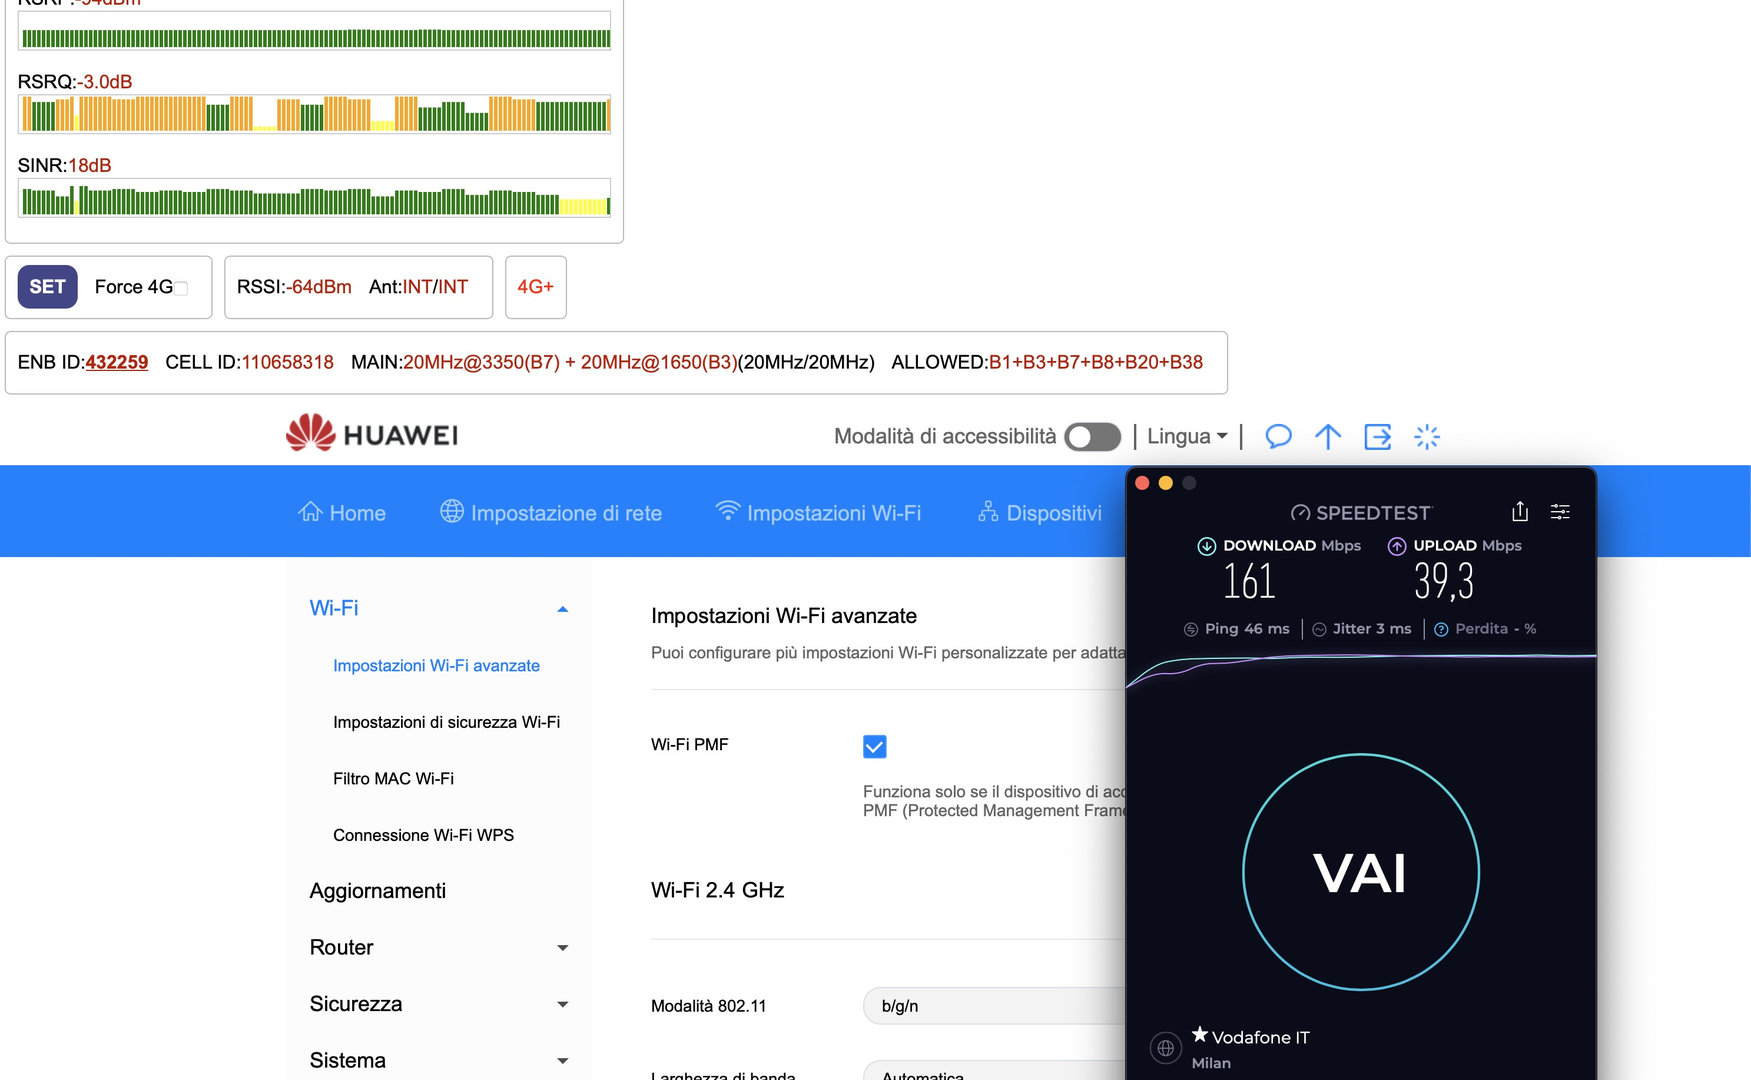Expand the Sicurezza sidebar section
Viewport: 1751px width, 1080px height.
pyautogui.click(x=562, y=1005)
